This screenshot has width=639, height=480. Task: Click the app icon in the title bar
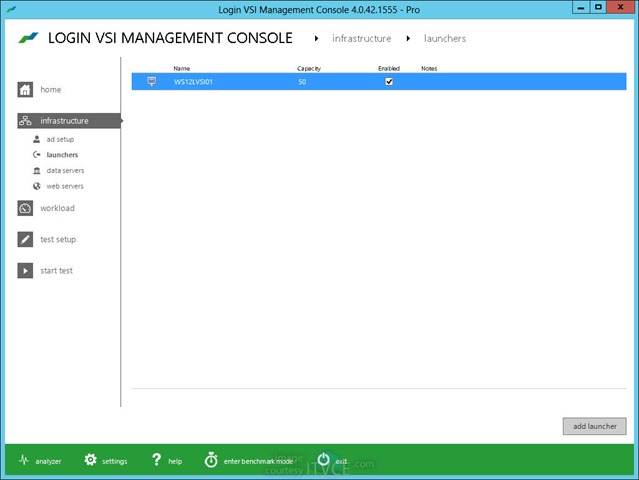click(x=11, y=9)
